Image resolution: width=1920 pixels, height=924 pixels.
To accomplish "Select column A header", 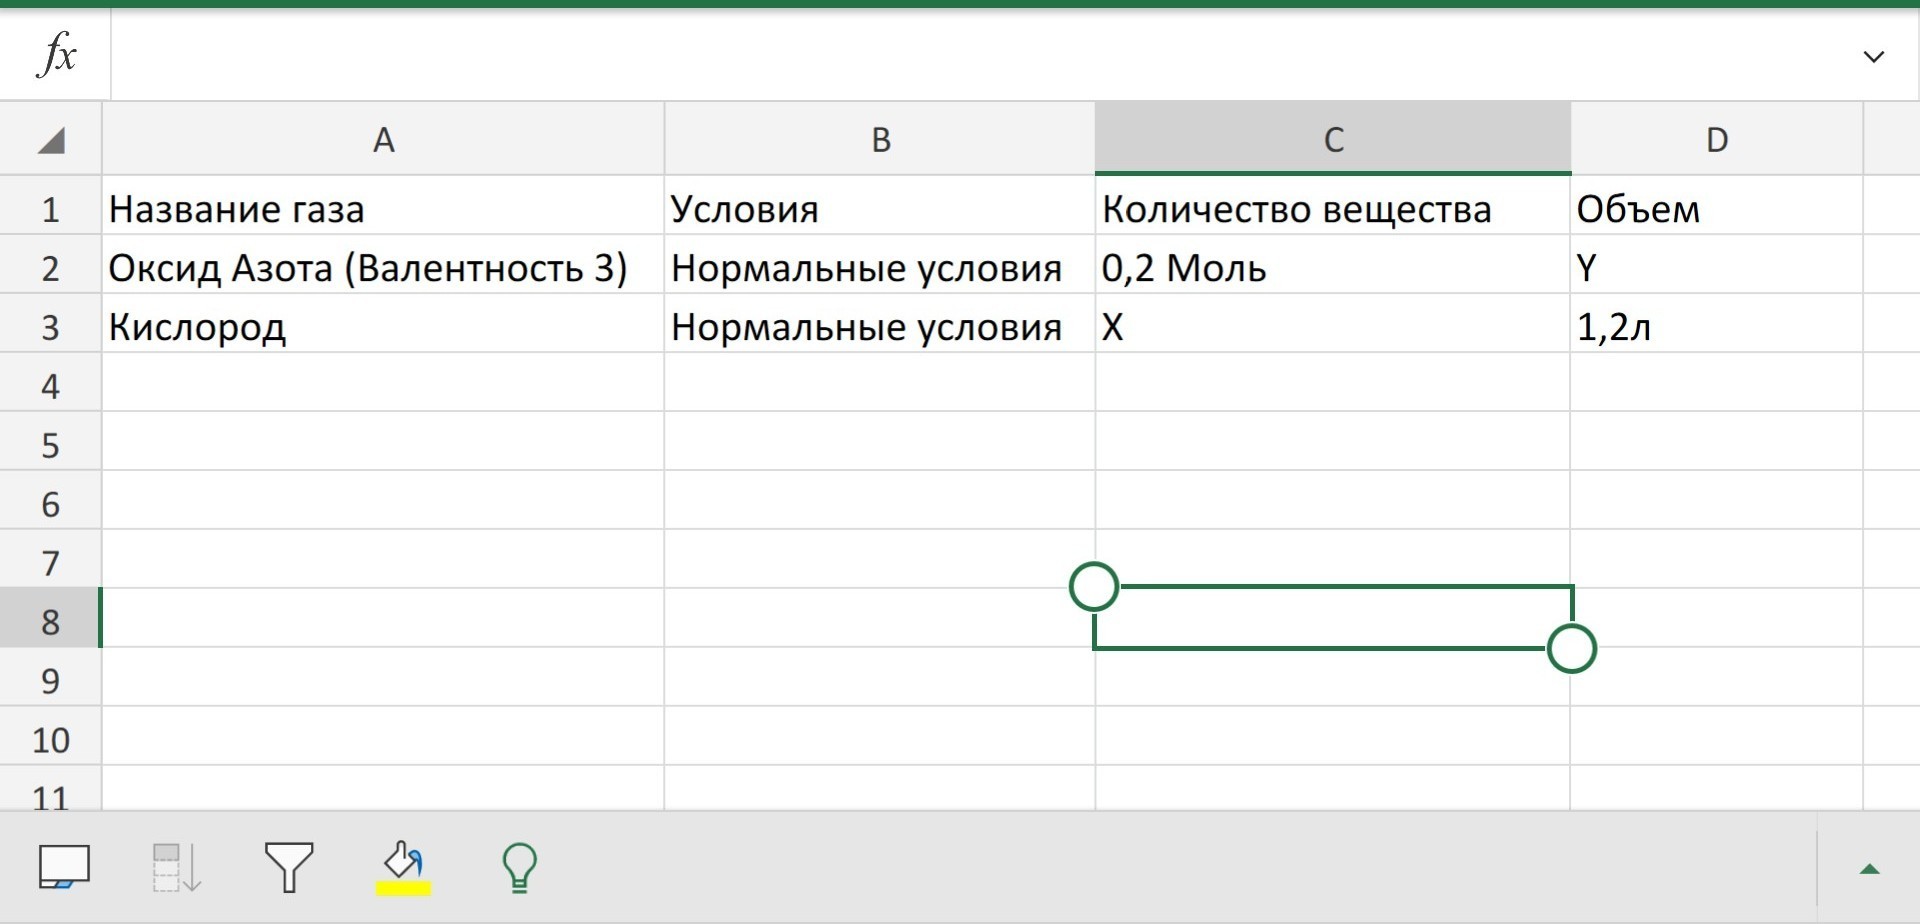I will (383, 140).
